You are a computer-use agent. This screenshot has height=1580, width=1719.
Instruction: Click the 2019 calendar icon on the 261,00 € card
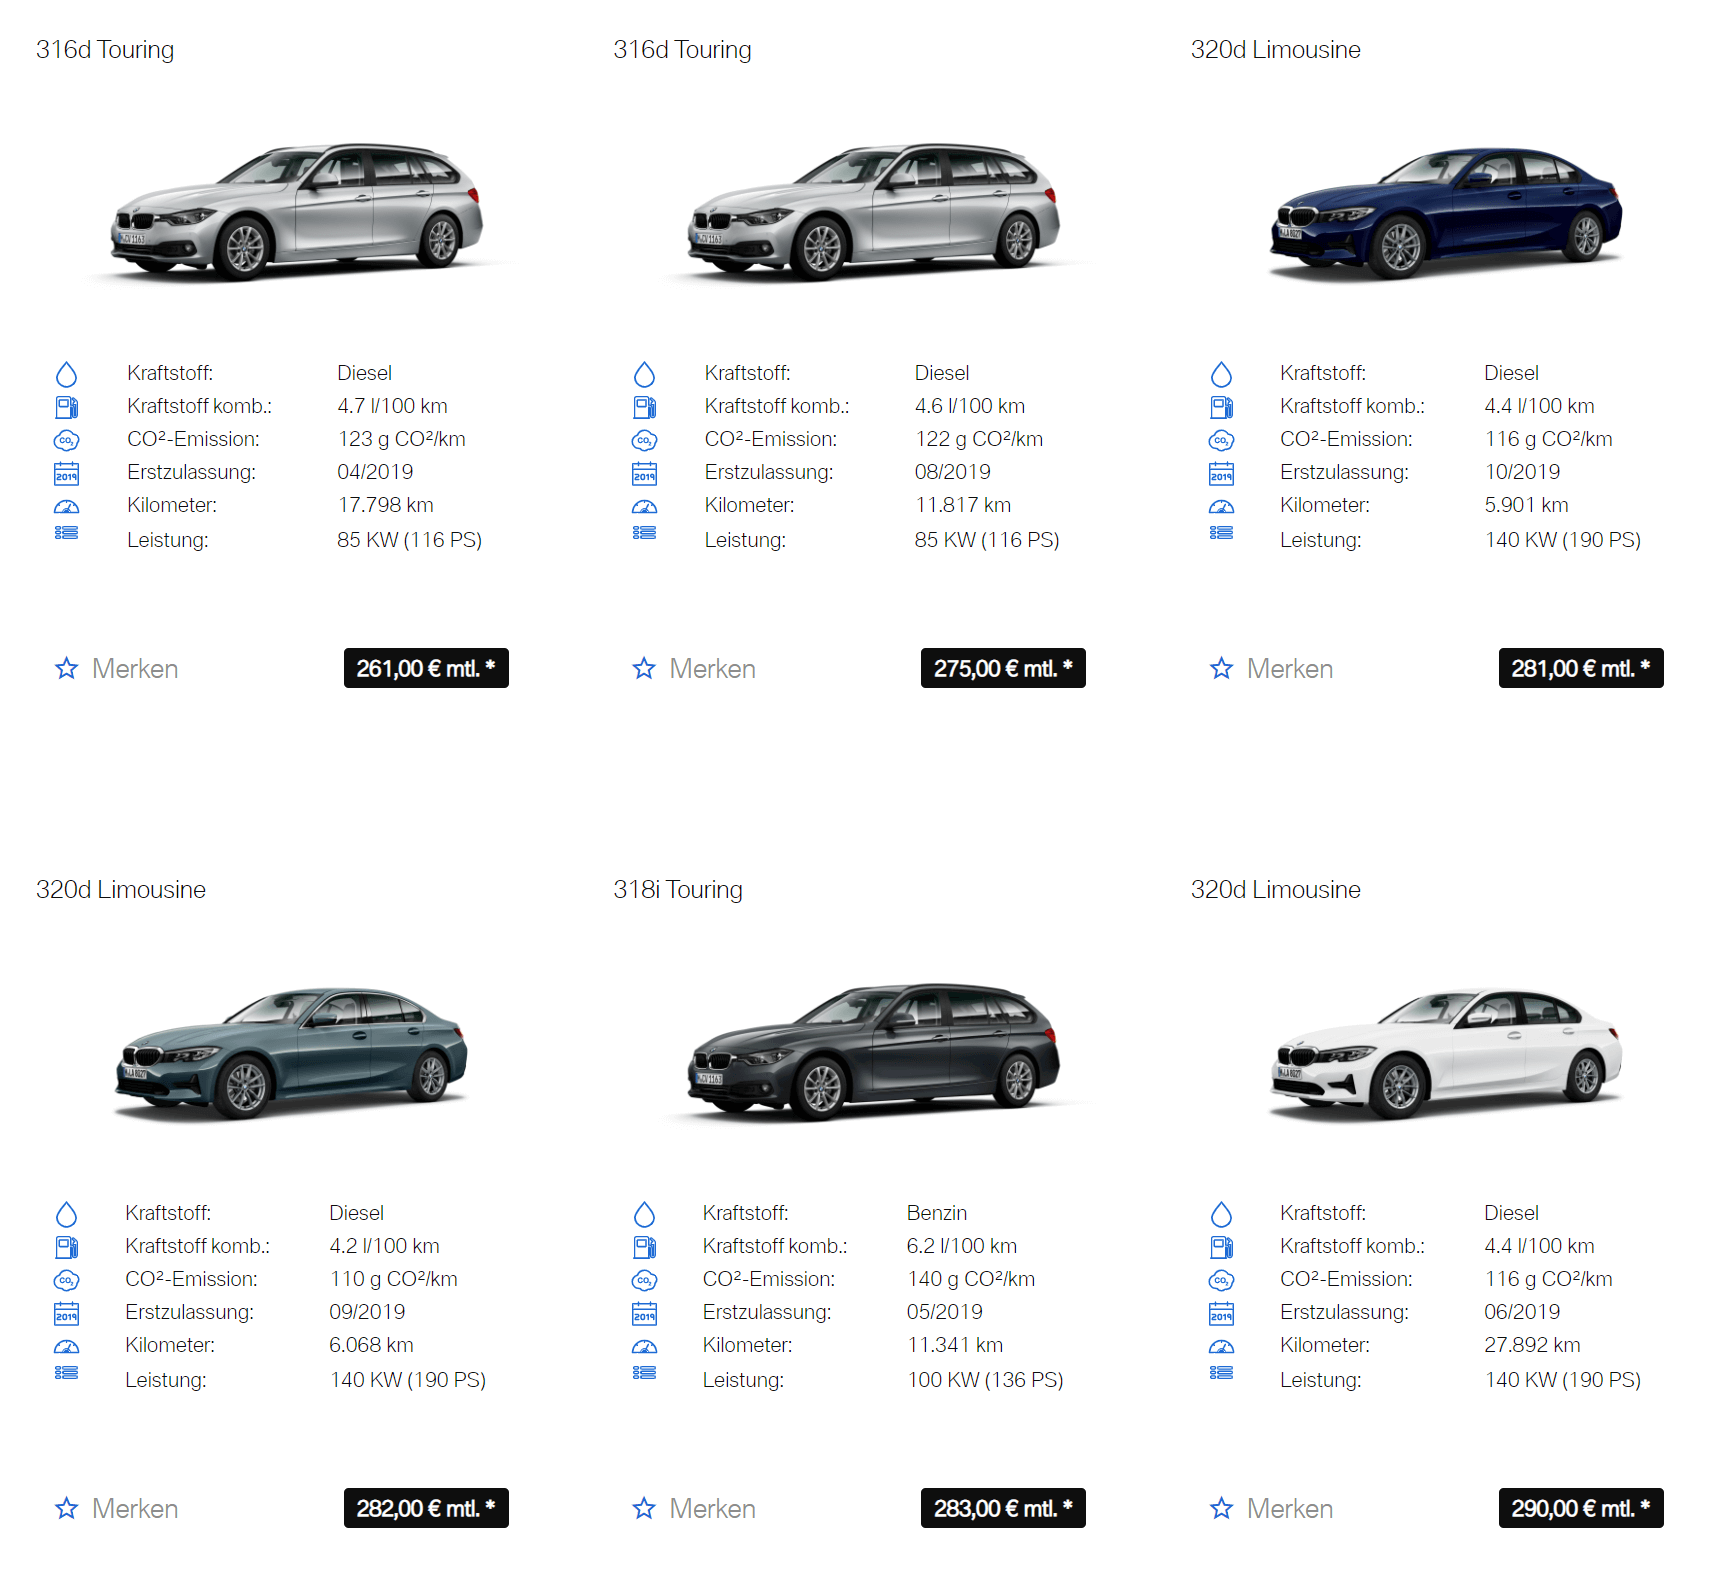click(x=66, y=473)
